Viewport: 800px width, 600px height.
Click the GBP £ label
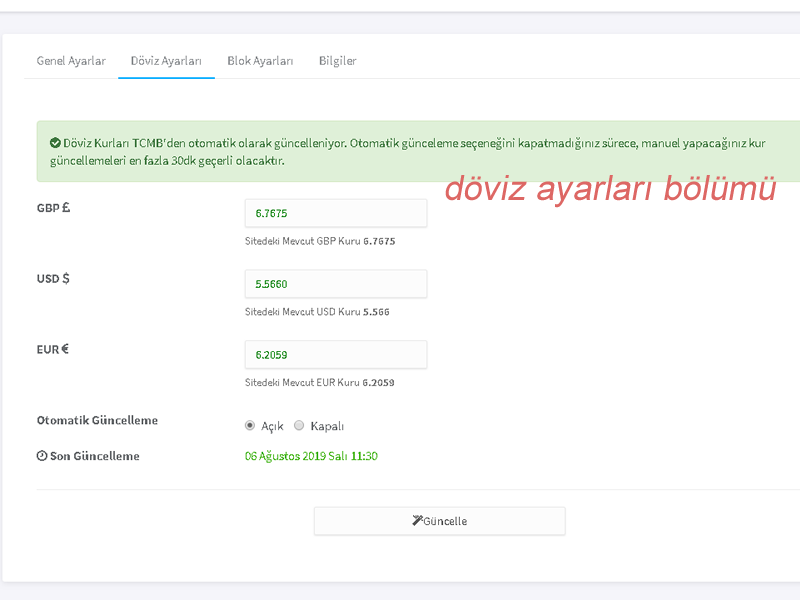click(x=53, y=209)
